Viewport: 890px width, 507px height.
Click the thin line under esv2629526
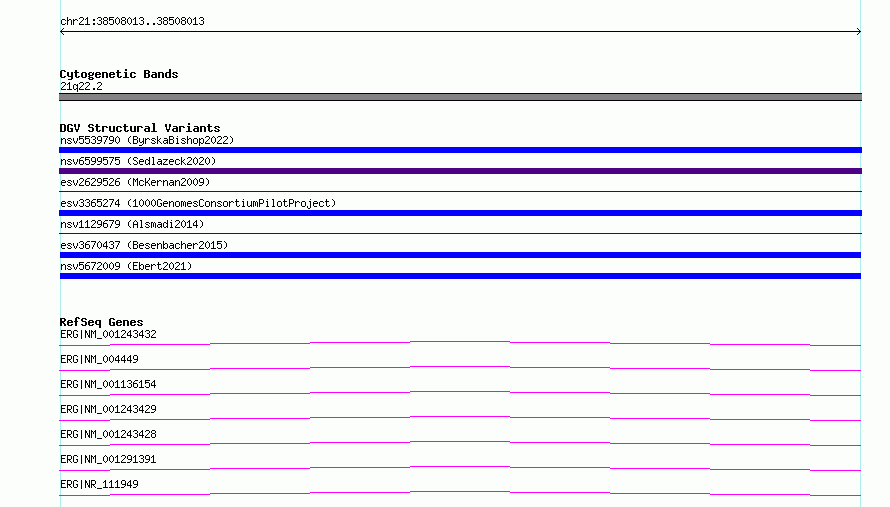[x=460, y=191]
